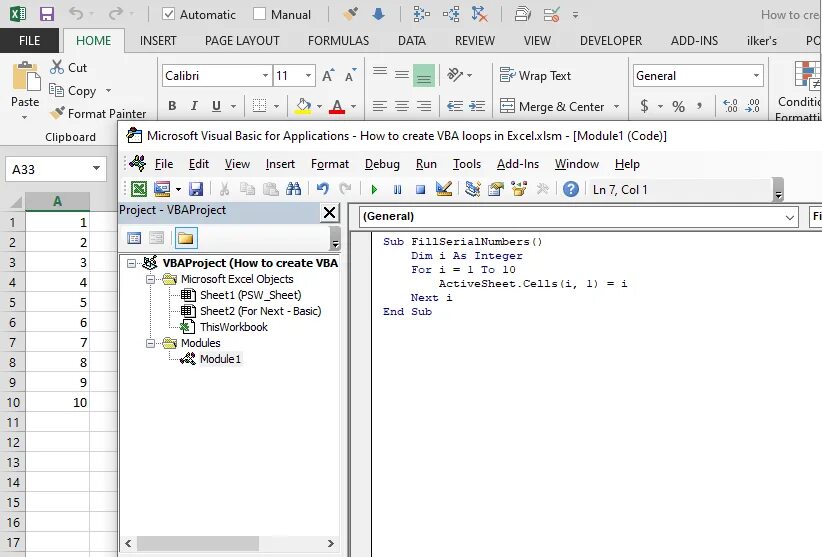Click the View Microsoft Excel icon in VBA toolbar
Screen dimensions: 822x557
pyautogui.click(x=138, y=189)
